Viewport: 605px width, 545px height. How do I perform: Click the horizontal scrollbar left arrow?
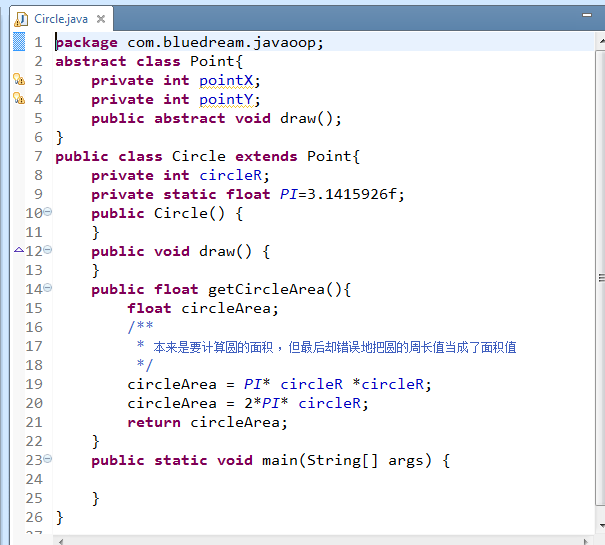[61, 541]
